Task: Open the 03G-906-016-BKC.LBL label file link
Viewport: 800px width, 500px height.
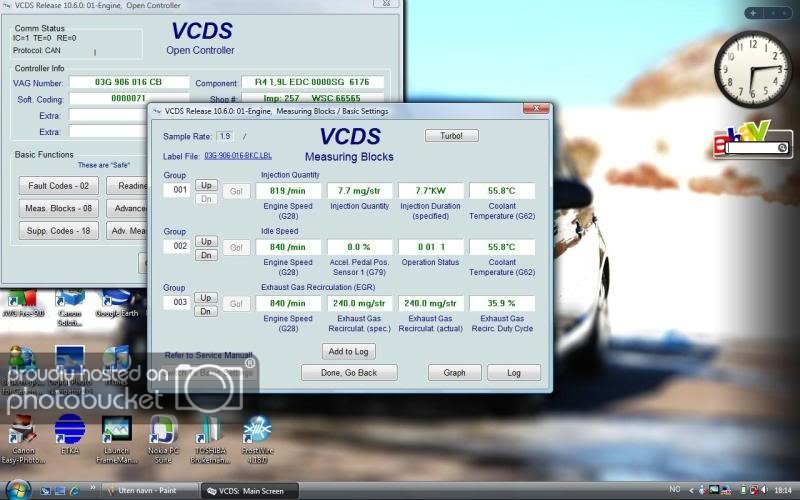Action: (238, 156)
